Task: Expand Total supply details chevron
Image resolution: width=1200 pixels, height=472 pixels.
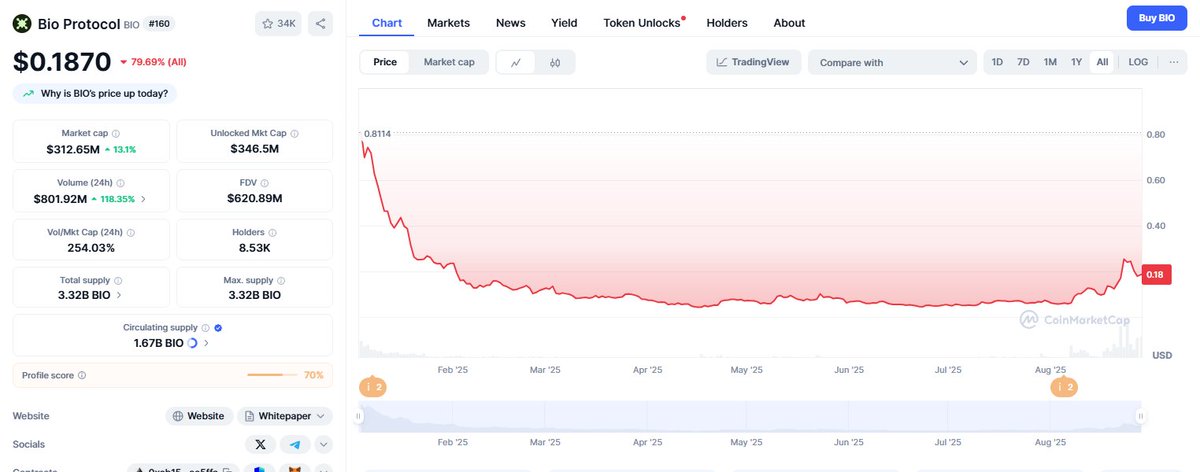Action: 120,295
